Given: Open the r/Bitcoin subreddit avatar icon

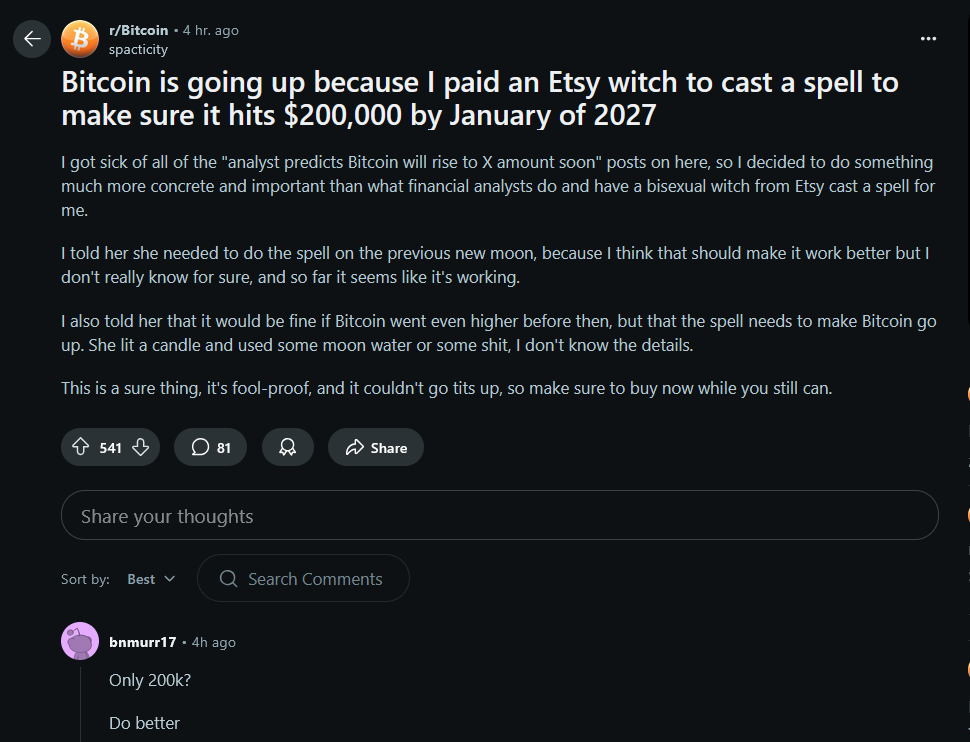Looking at the screenshot, I should pyautogui.click(x=80, y=39).
